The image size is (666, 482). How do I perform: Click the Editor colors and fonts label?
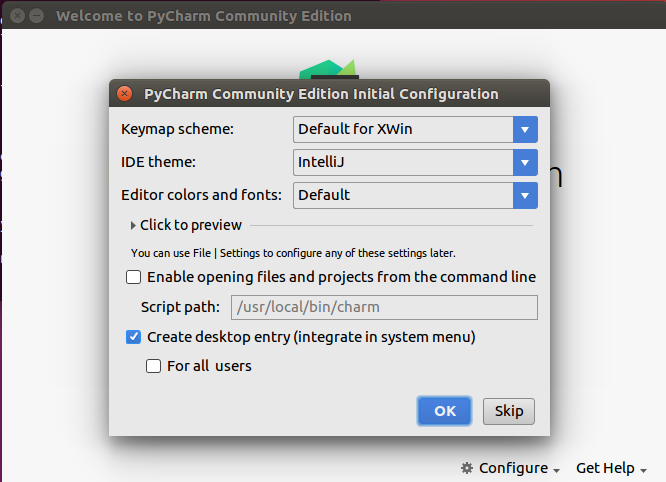(201, 195)
